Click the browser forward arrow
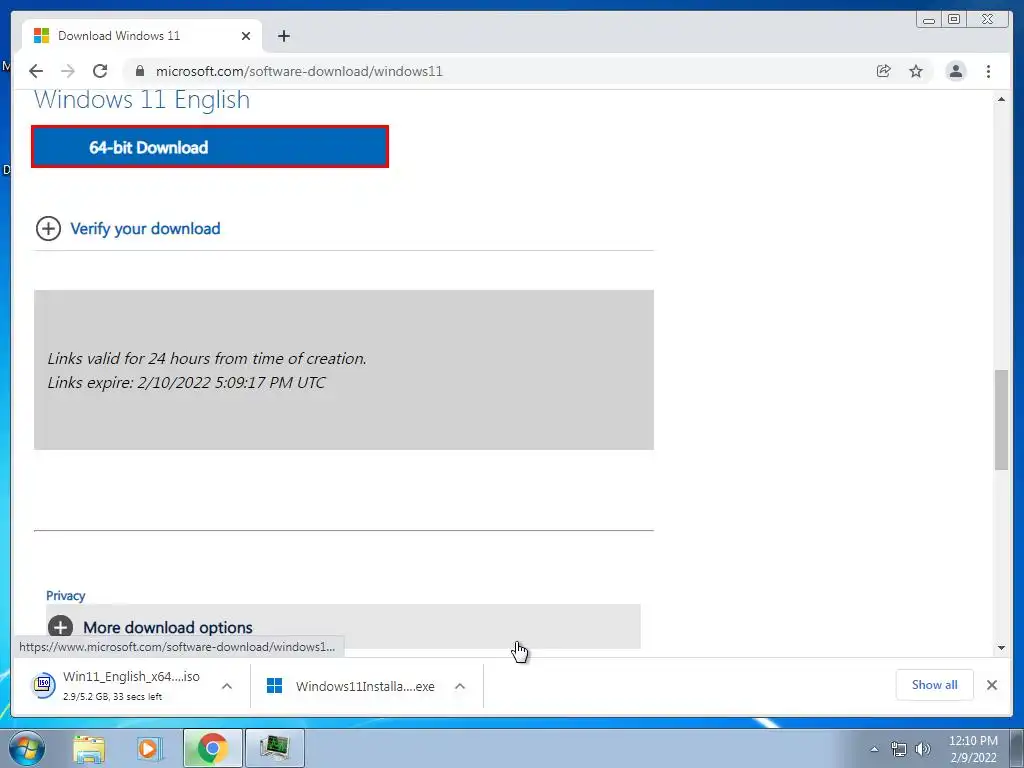 click(x=68, y=71)
